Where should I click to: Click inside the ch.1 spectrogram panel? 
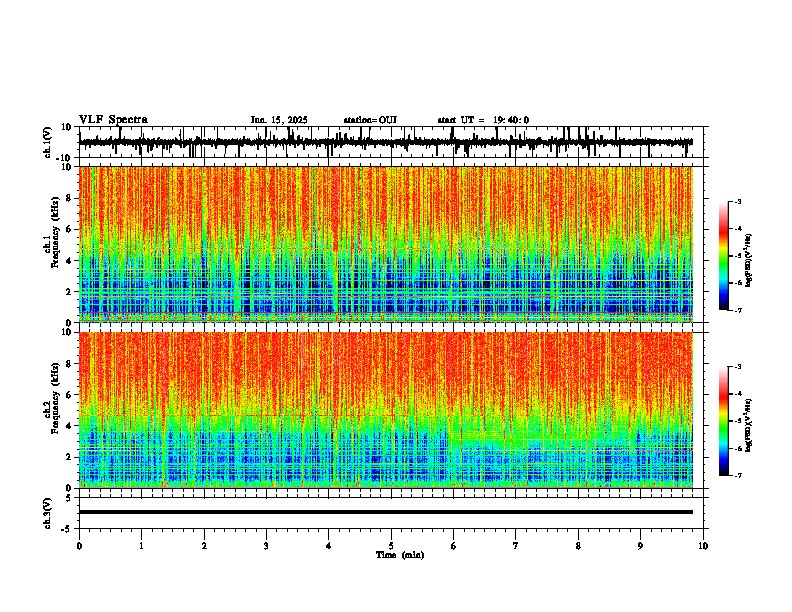point(386,244)
